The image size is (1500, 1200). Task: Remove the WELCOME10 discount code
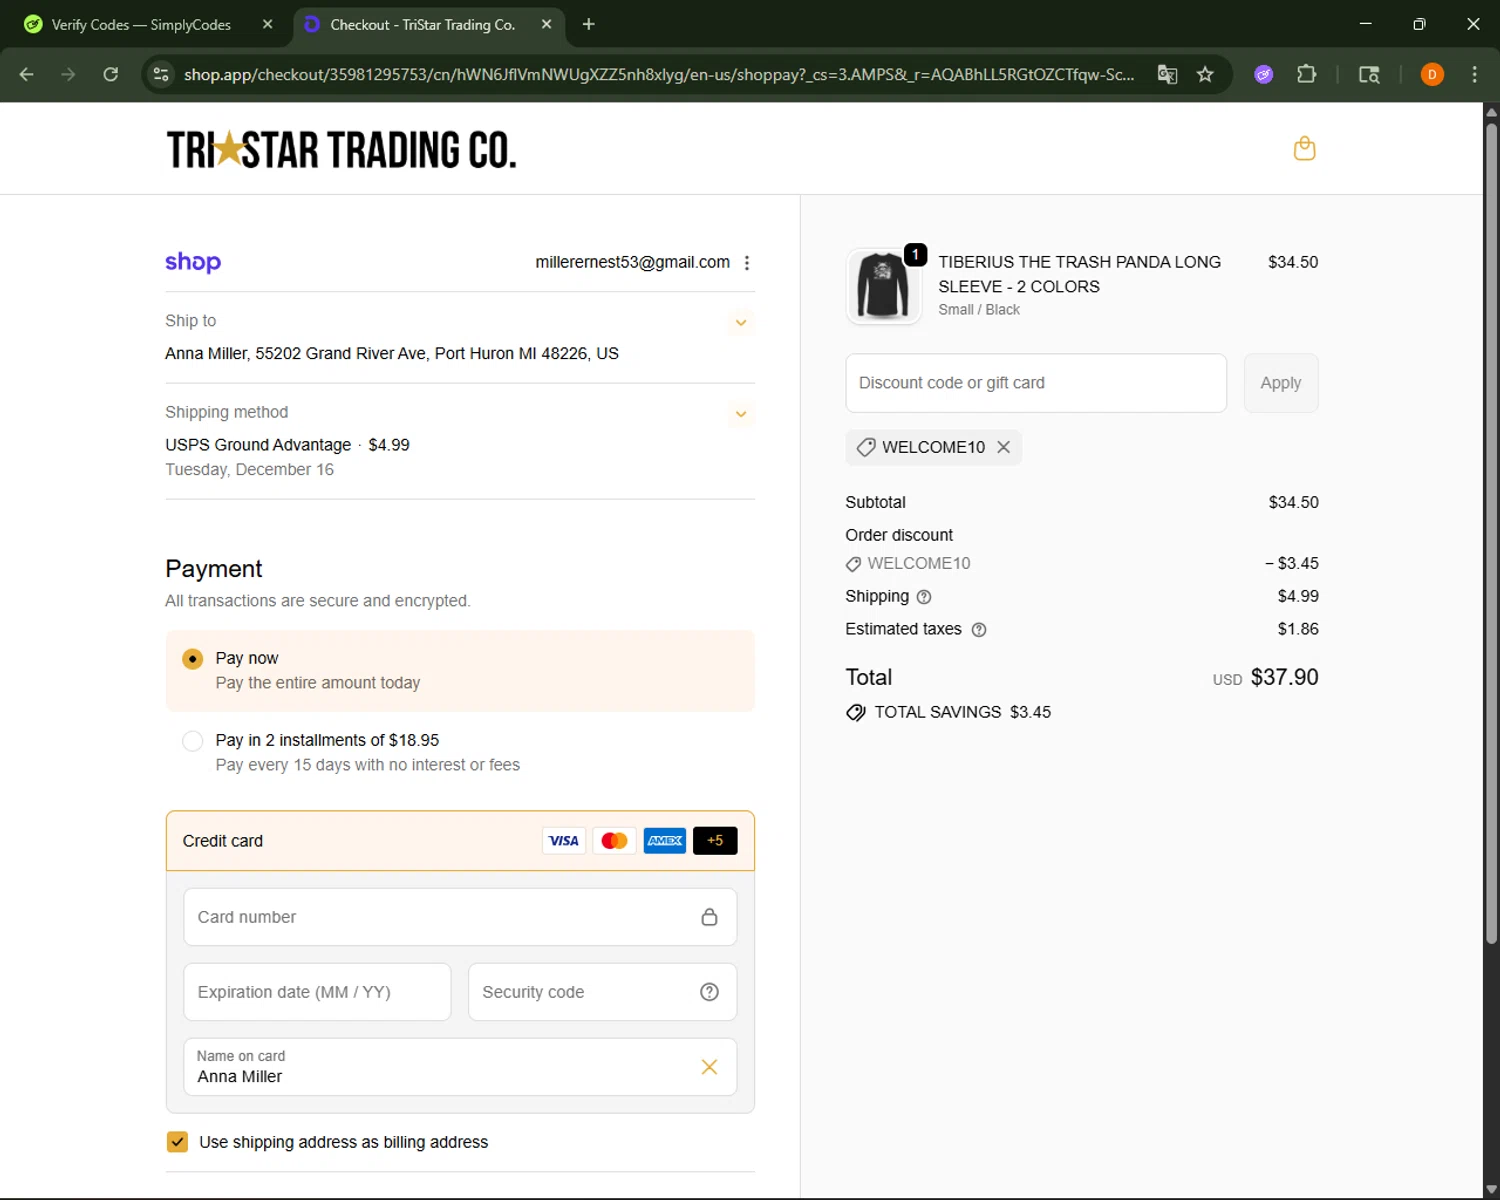point(1004,447)
